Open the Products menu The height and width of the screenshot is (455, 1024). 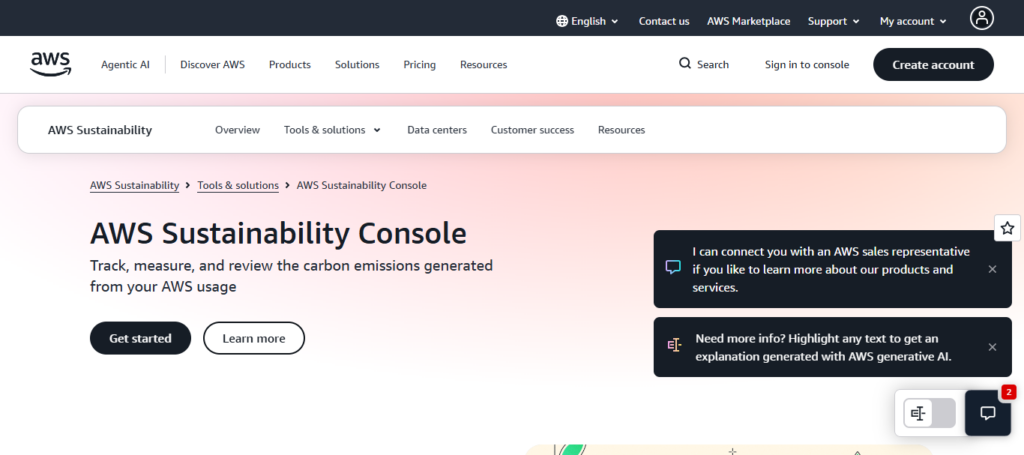tap(290, 65)
